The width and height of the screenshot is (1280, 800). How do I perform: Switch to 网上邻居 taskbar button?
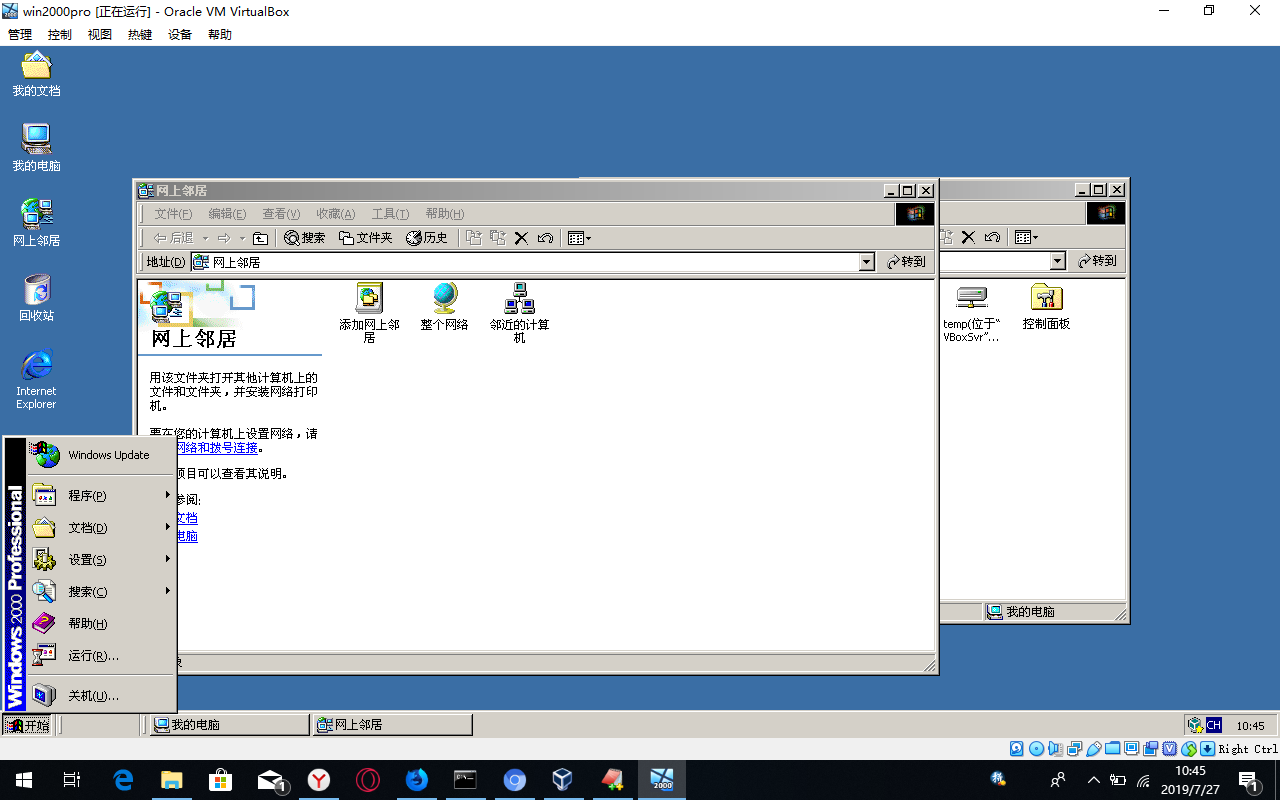(392, 725)
